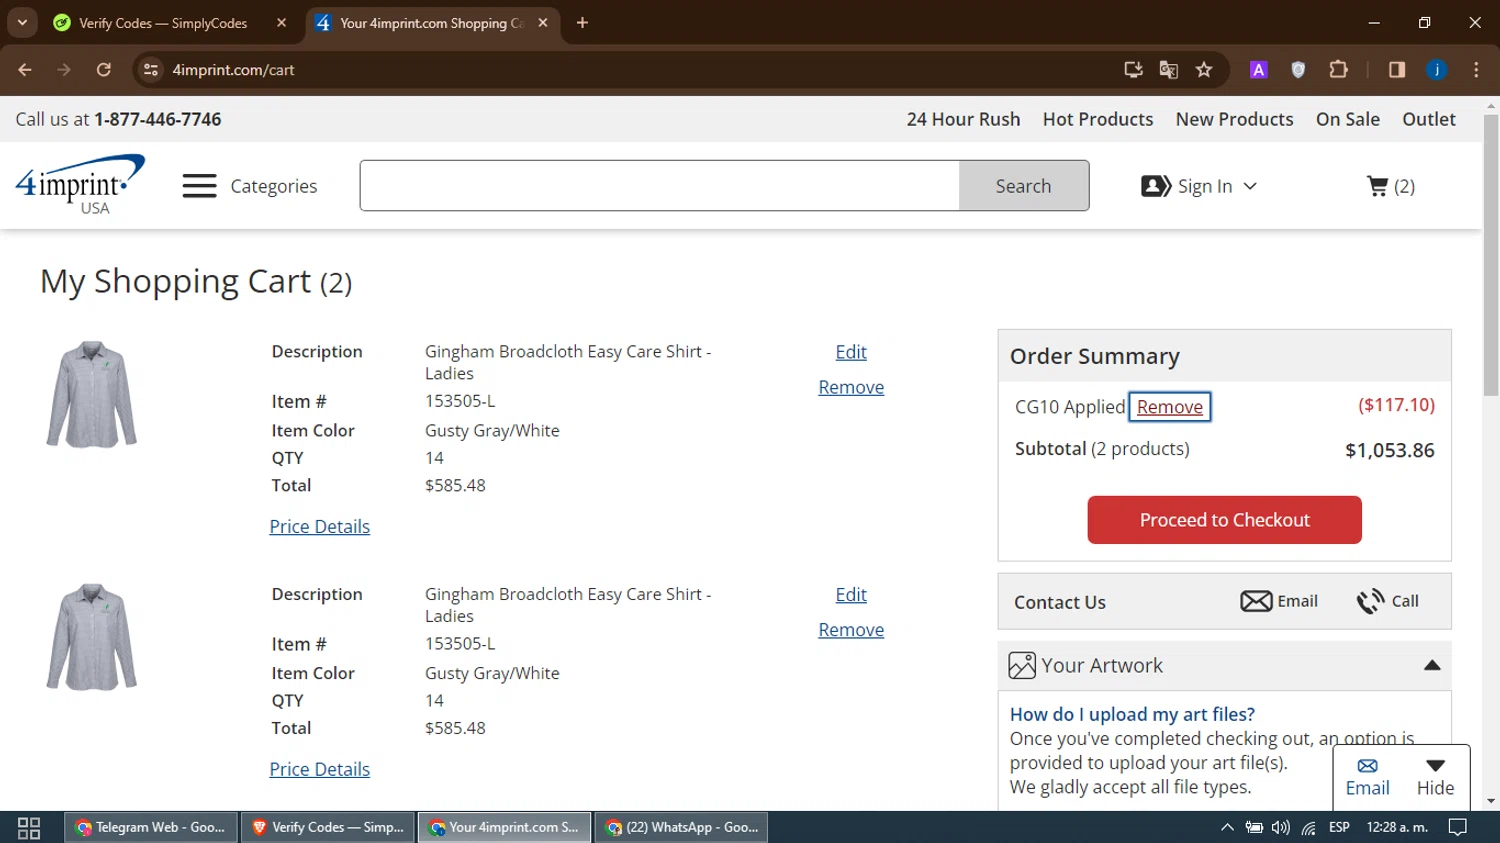Click the Email envelope icon in Contact Us

[x=1256, y=601]
